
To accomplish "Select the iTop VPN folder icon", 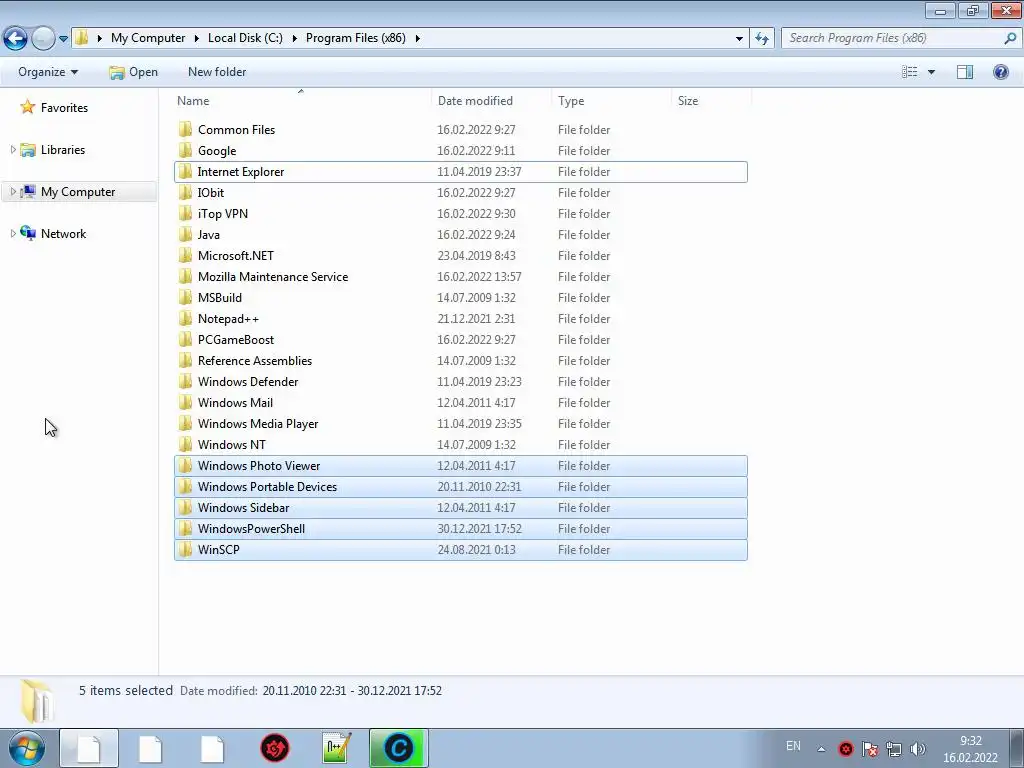I will 185,213.
